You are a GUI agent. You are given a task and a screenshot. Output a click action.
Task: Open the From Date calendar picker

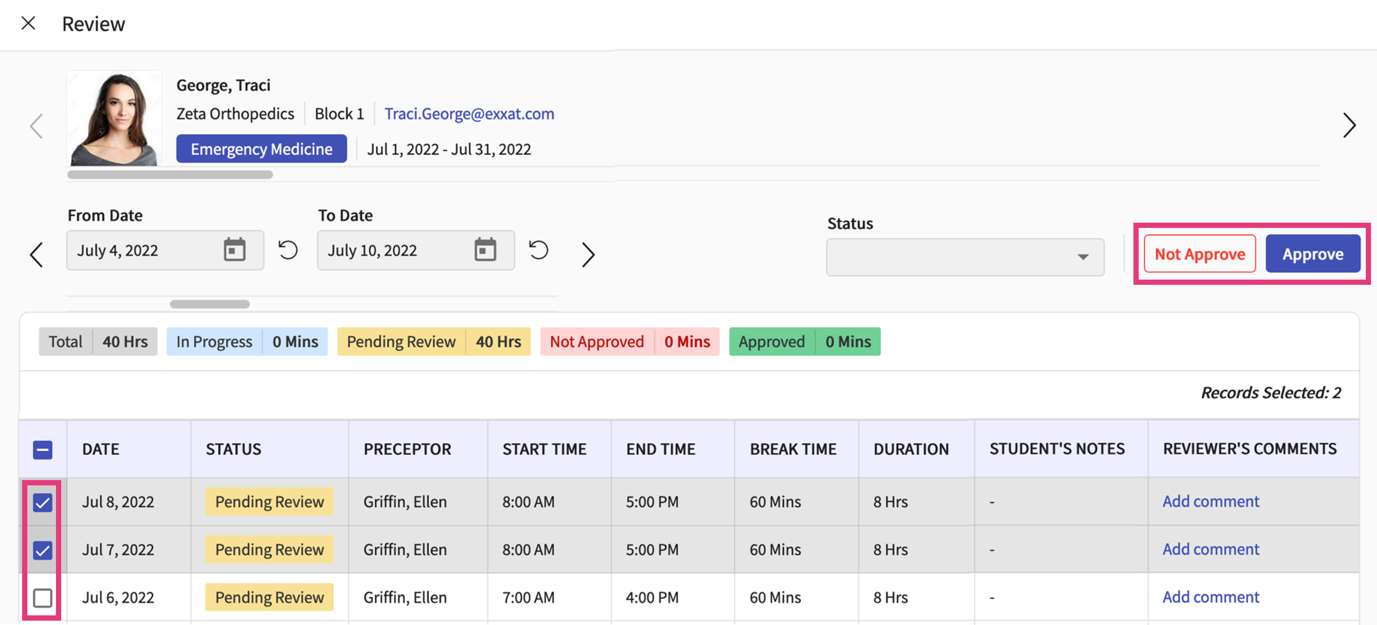pos(236,250)
